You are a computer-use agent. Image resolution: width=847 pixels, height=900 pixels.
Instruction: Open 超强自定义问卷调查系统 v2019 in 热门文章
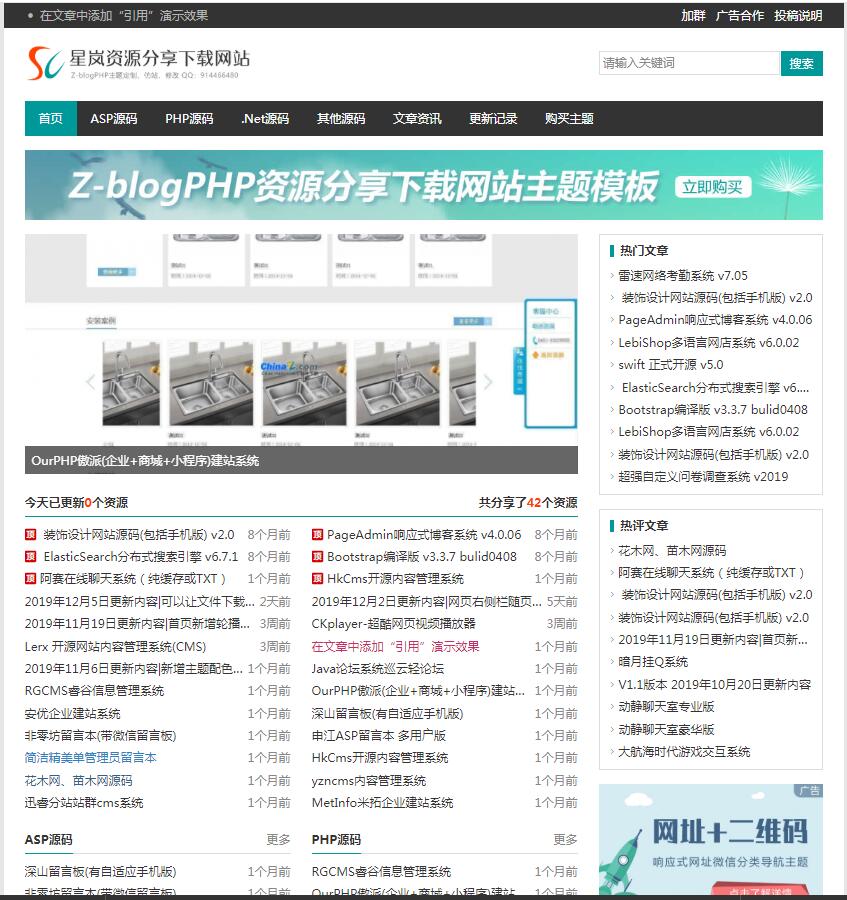(x=703, y=476)
